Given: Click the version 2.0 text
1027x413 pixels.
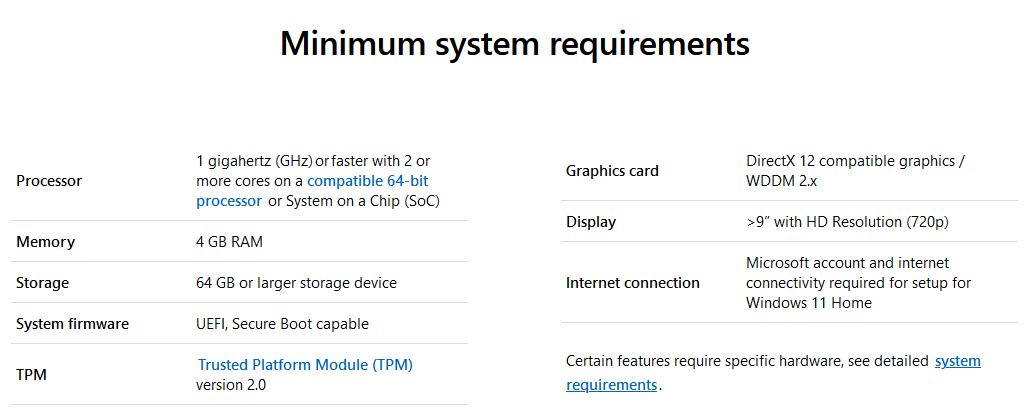Looking at the screenshot, I should (231, 385).
